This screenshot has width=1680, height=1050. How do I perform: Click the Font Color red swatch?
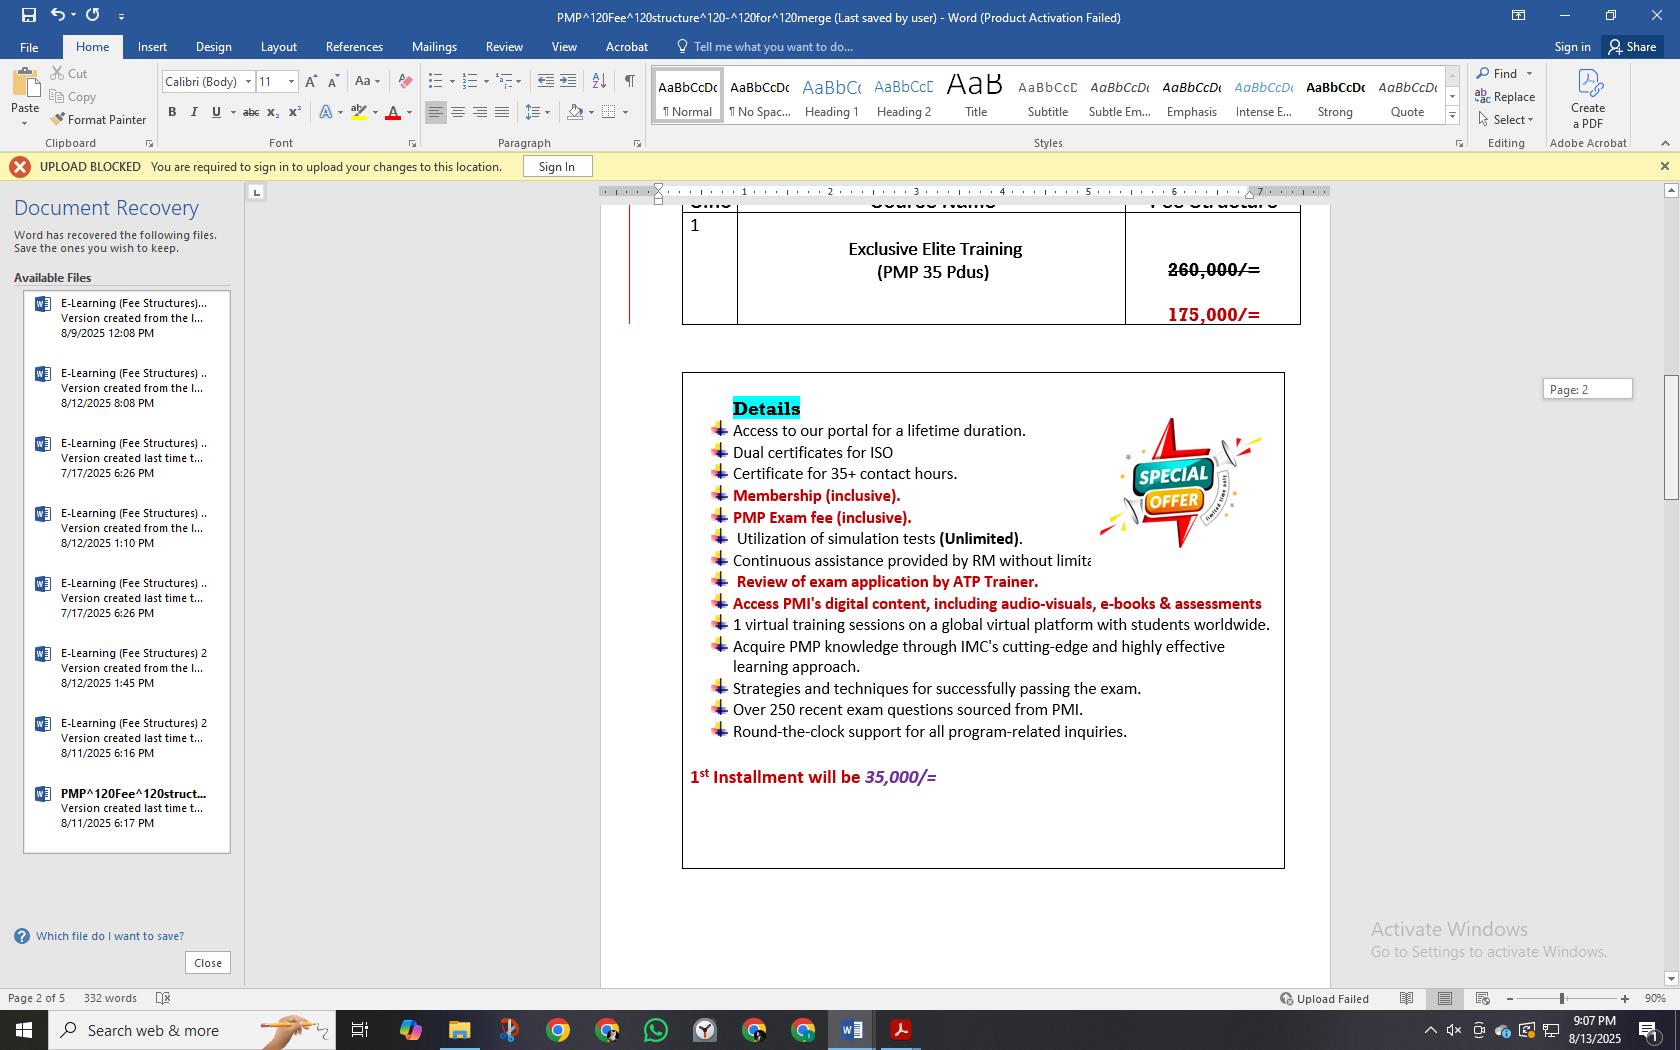(393, 112)
